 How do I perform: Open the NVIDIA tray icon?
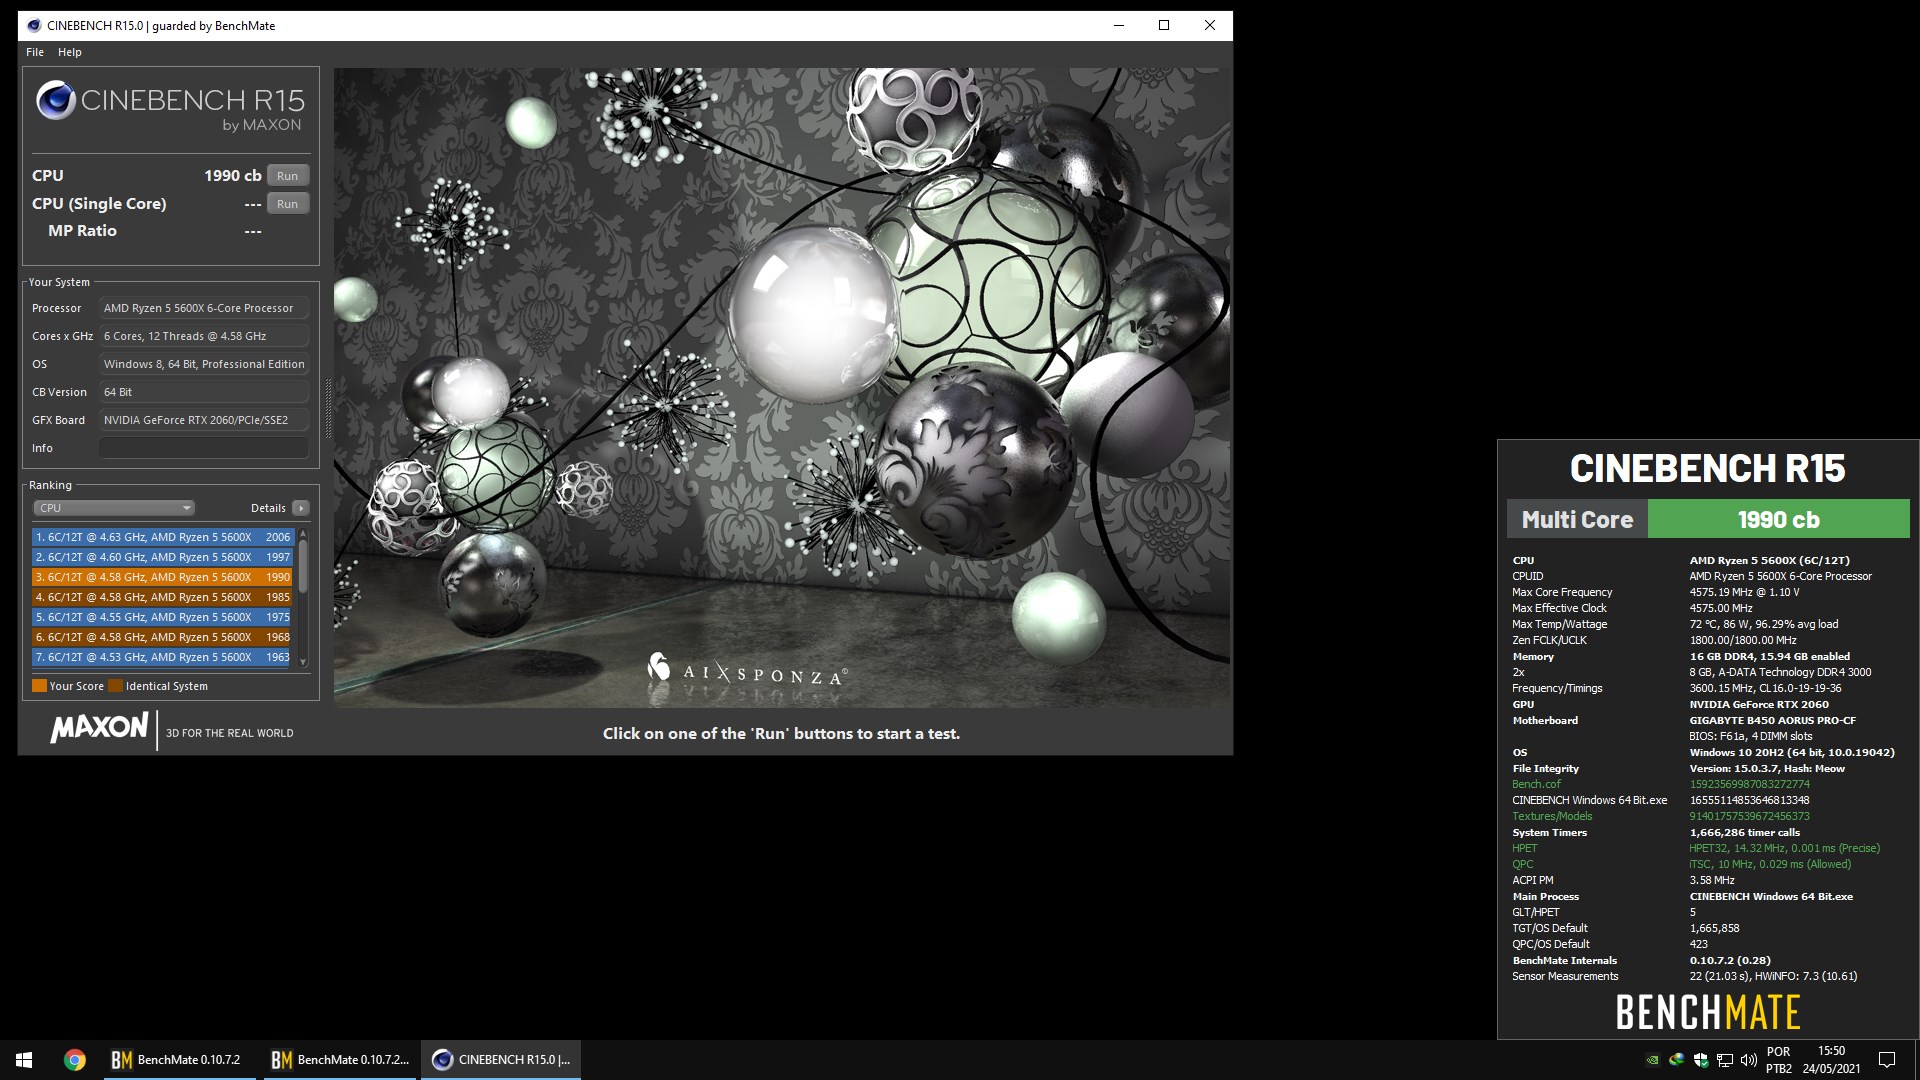(x=1653, y=1060)
